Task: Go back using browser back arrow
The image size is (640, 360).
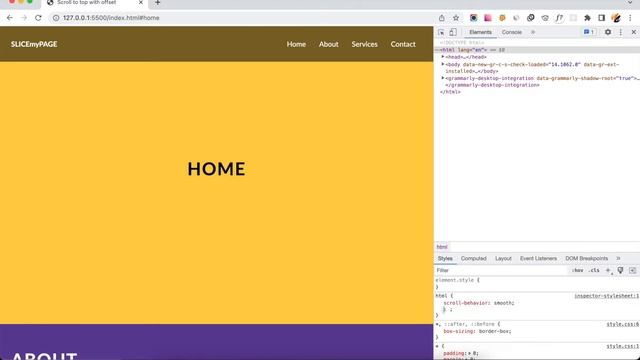Action: 10,18
